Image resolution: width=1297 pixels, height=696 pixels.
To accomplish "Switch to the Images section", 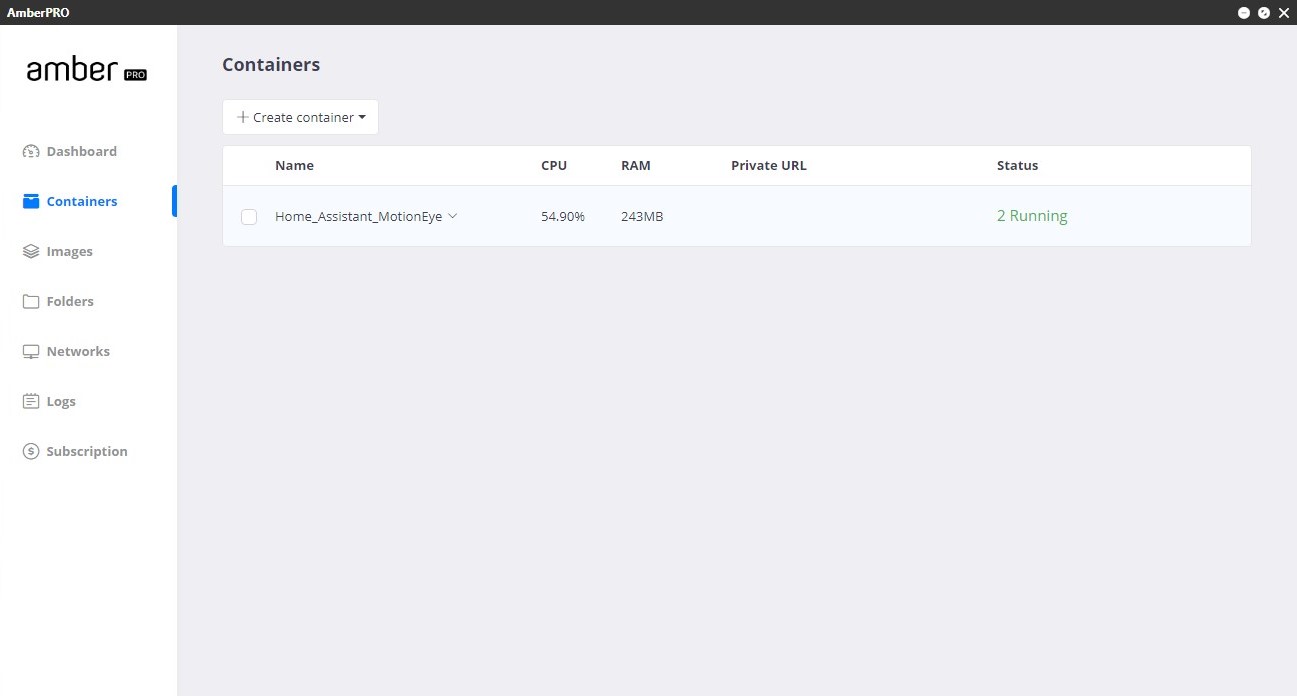I will pyautogui.click(x=70, y=252).
